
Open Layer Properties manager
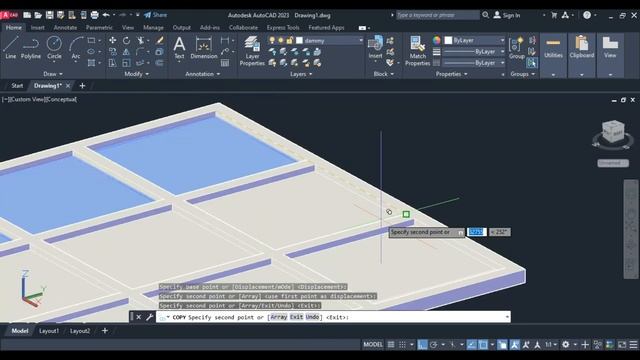(x=252, y=51)
